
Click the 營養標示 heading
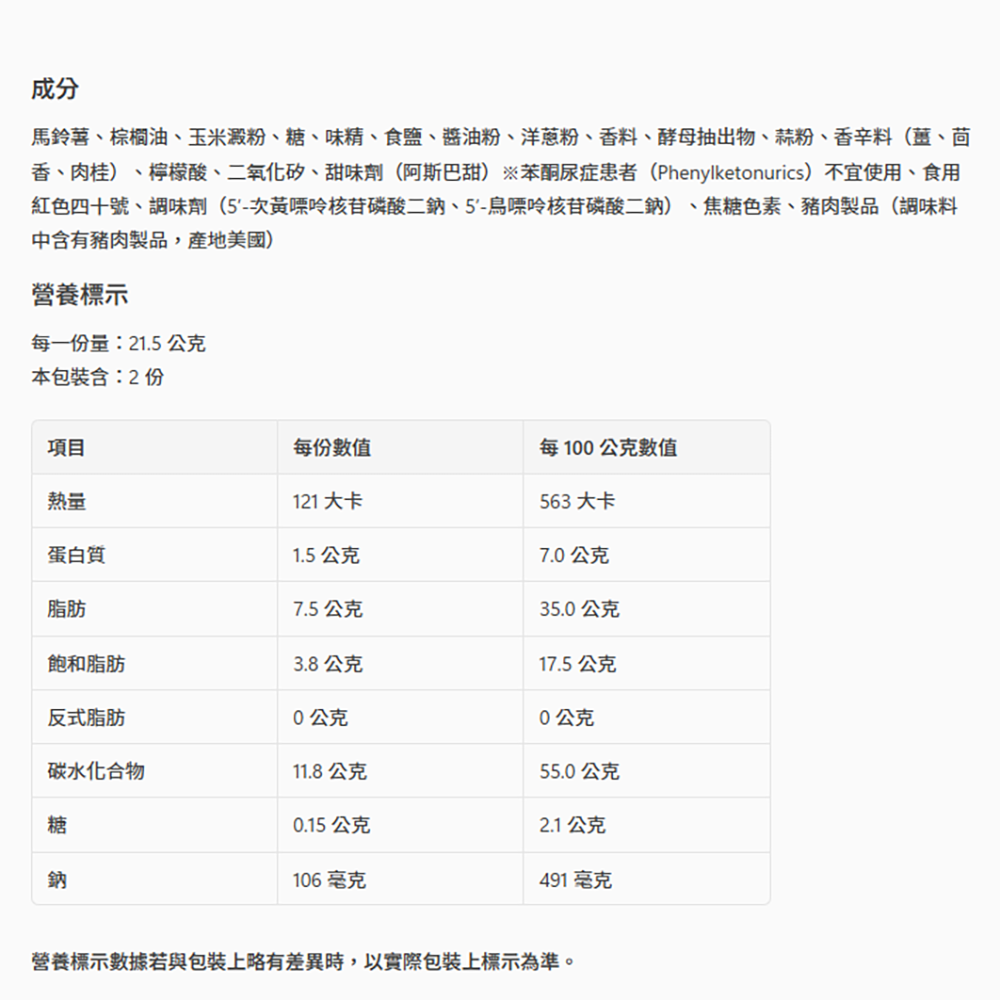coord(79,296)
